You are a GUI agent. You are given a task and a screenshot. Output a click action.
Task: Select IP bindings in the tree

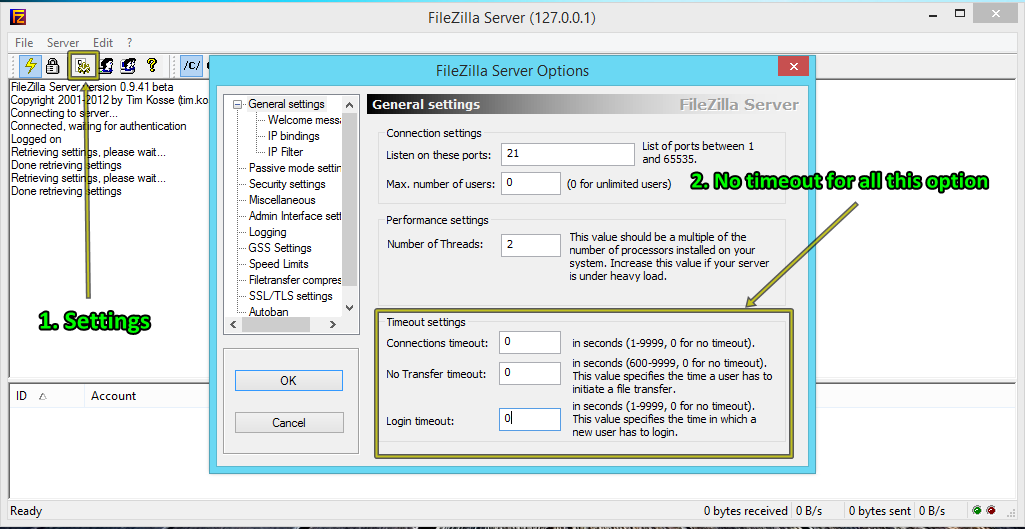(x=294, y=136)
